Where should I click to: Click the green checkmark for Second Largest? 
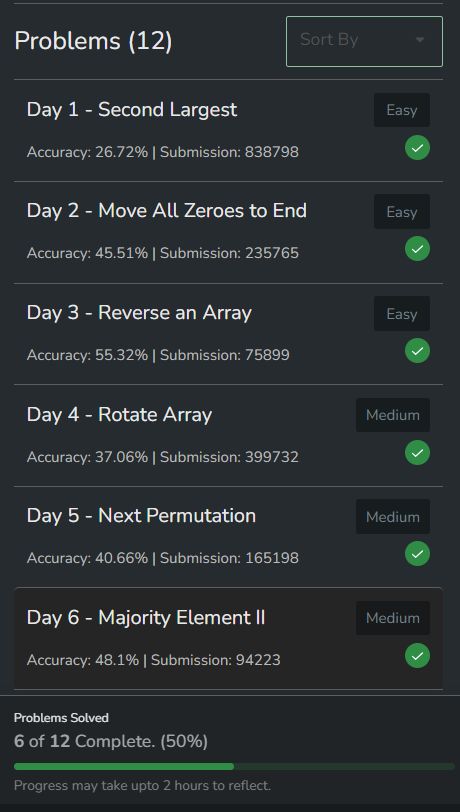click(x=417, y=148)
